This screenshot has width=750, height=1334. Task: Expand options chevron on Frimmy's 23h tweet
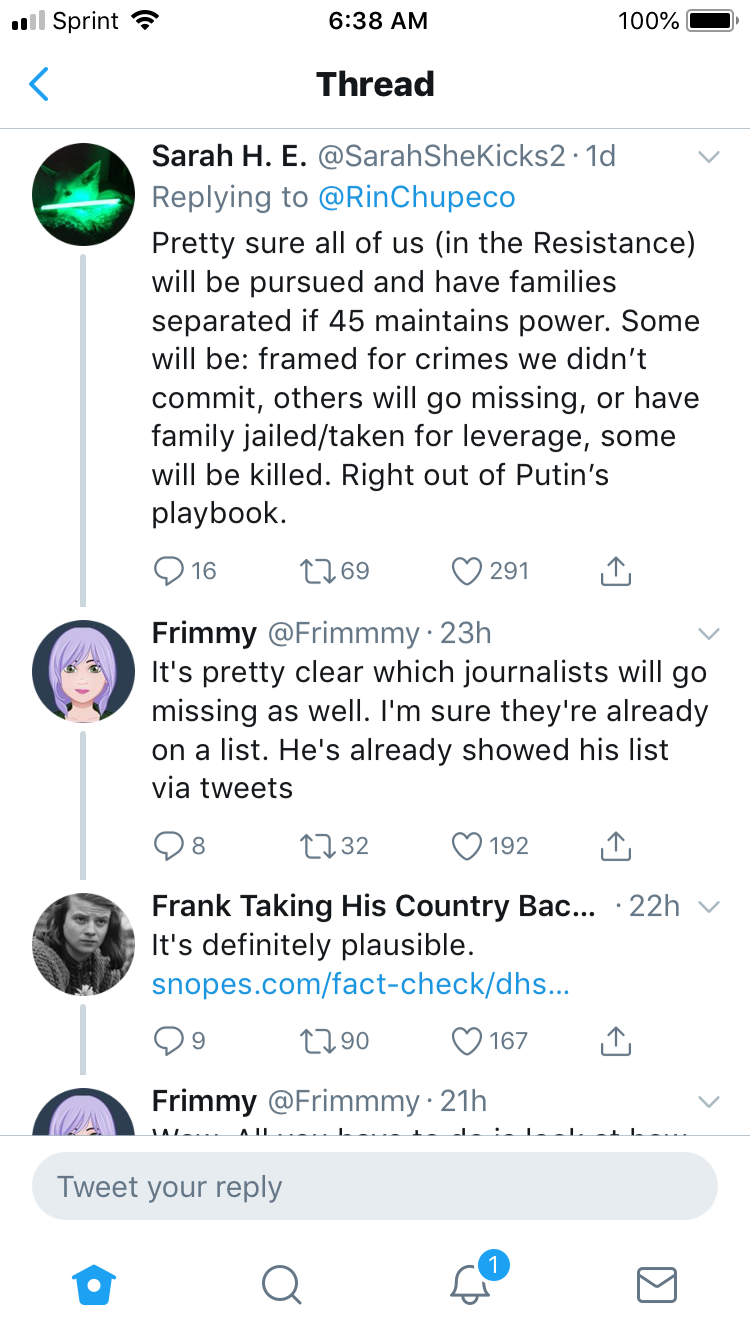coord(708,633)
